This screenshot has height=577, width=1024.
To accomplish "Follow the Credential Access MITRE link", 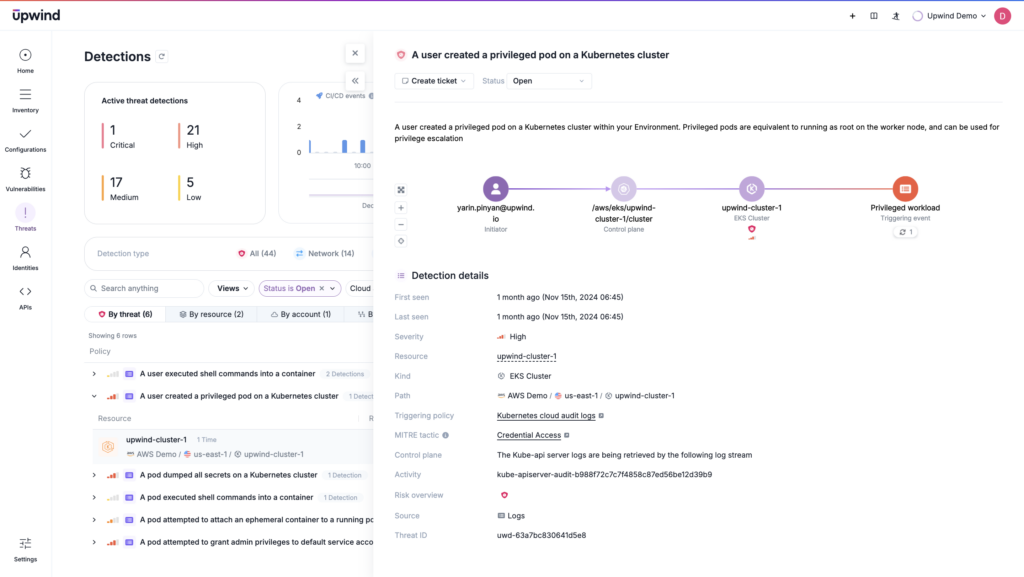I will click(x=528, y=435).
